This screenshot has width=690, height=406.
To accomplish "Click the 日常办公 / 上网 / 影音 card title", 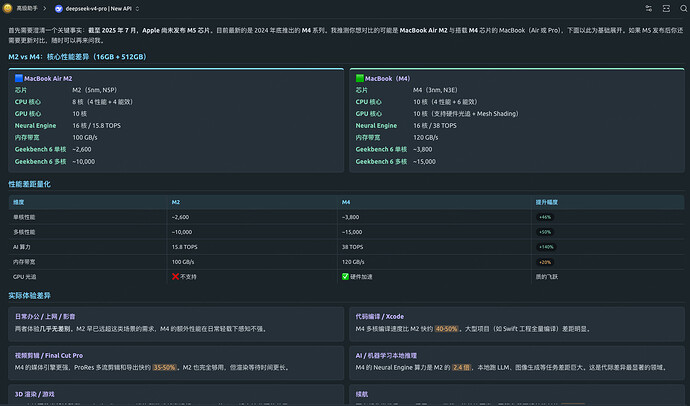I will pyautogui.click(x=45, y=317).
